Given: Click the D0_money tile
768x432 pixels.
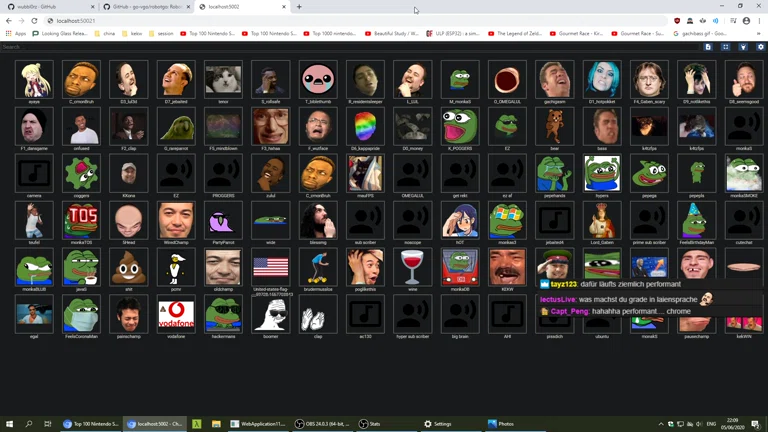Looking at the screenshot, I should click(412, 126).
